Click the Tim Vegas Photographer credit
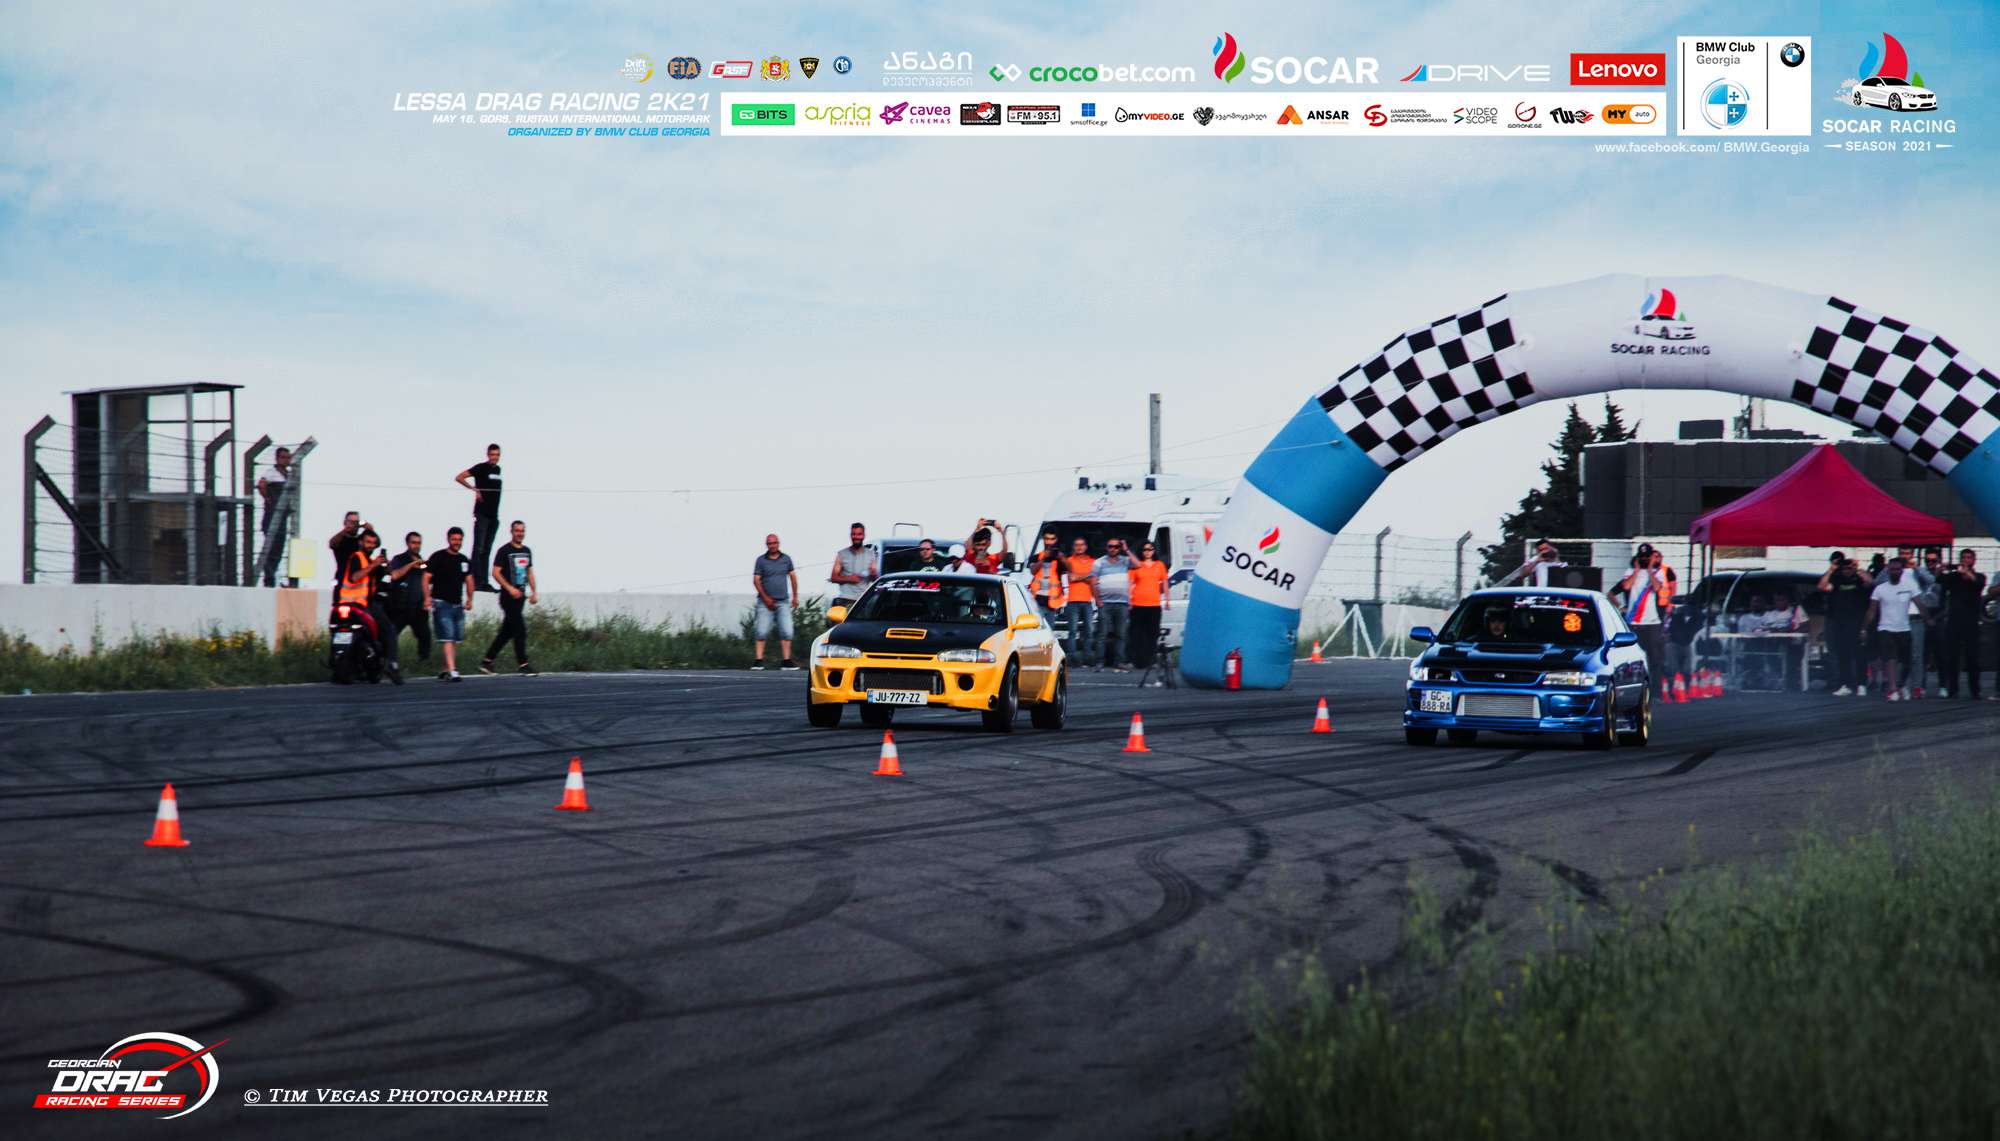This screenshot has width=2000, height=1141. 396,1095
